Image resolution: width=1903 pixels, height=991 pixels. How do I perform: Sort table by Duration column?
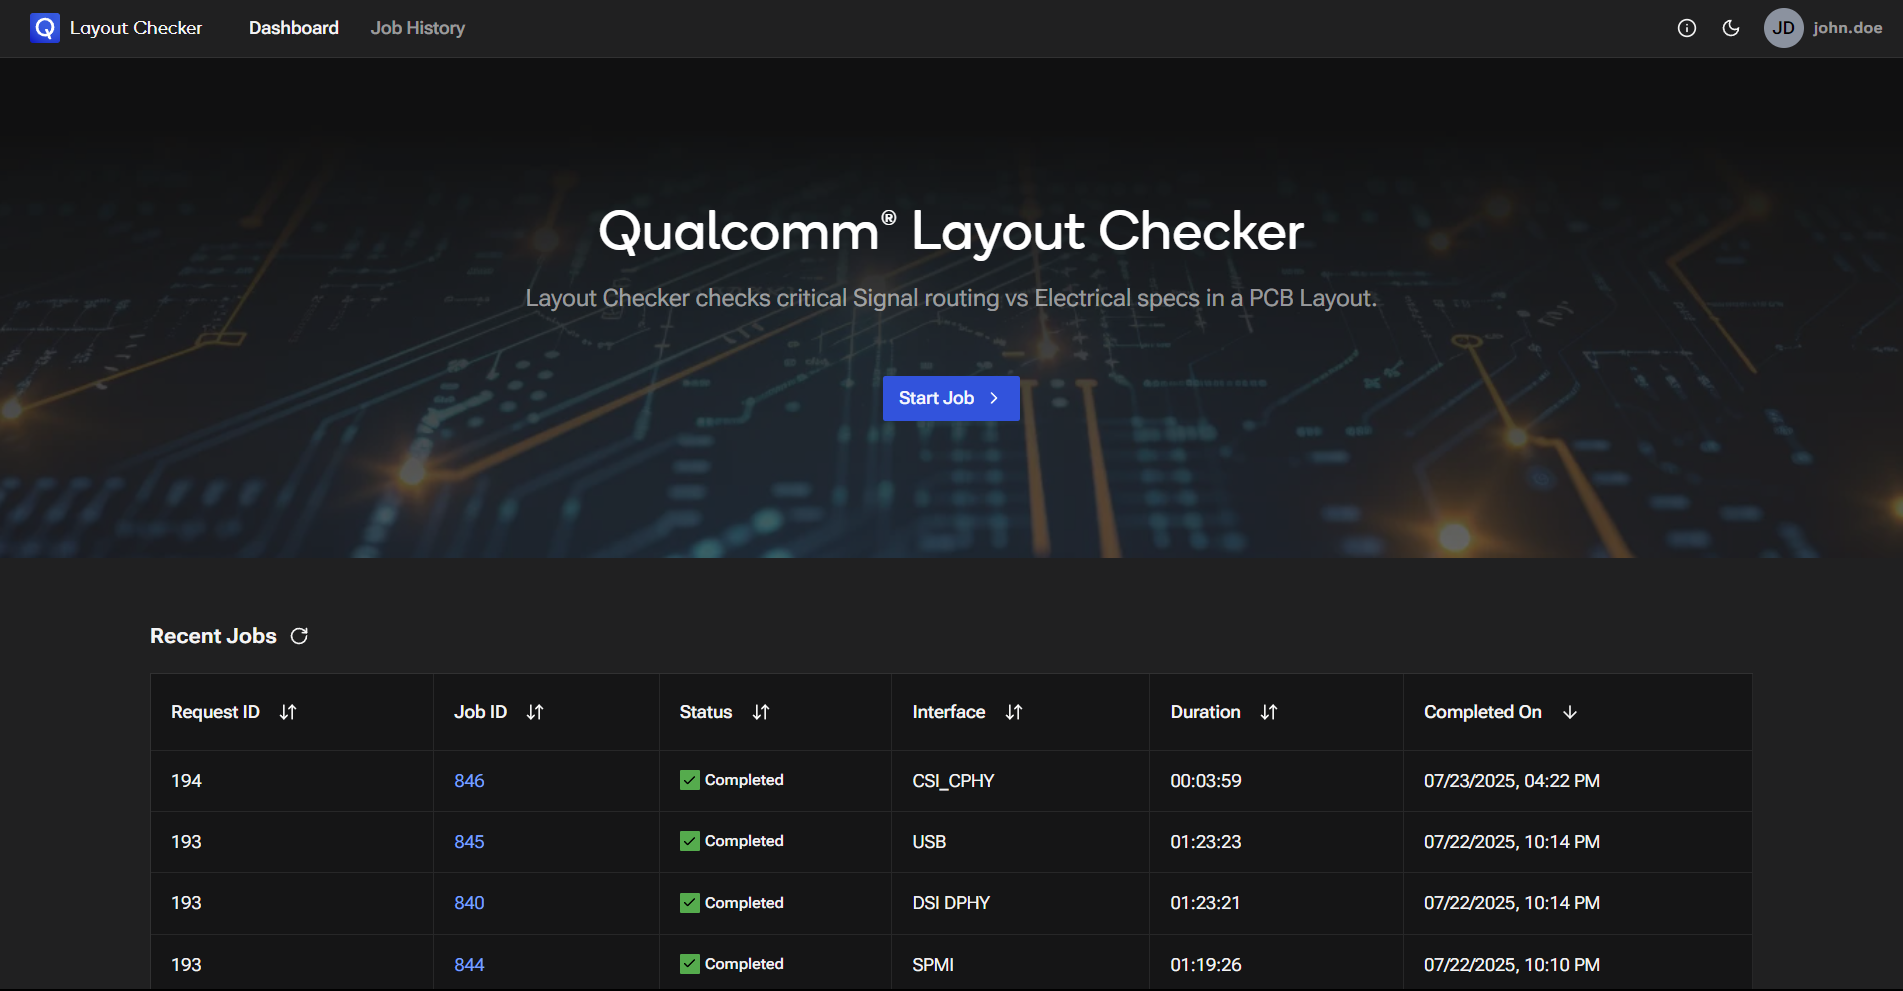tap(1269, 712)
